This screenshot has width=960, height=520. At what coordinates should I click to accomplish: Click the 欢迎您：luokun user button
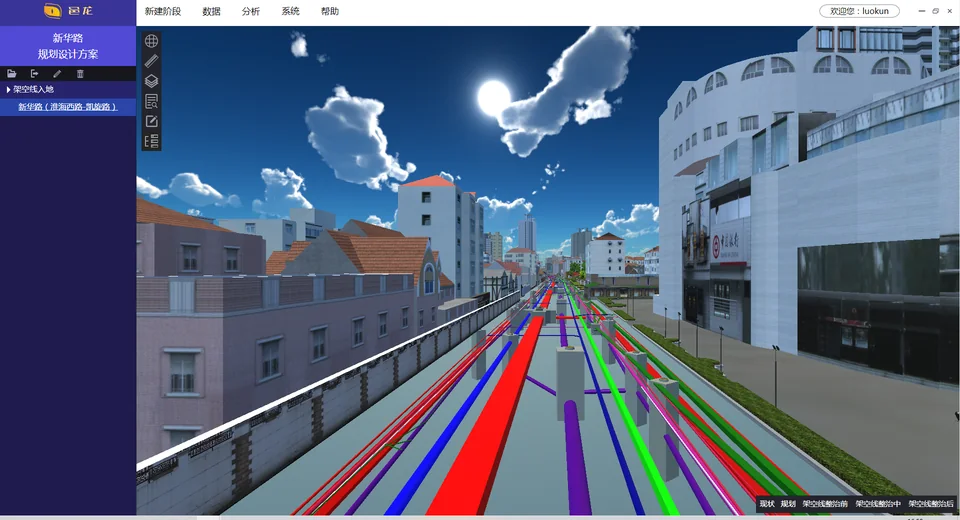tap(860, 11)
